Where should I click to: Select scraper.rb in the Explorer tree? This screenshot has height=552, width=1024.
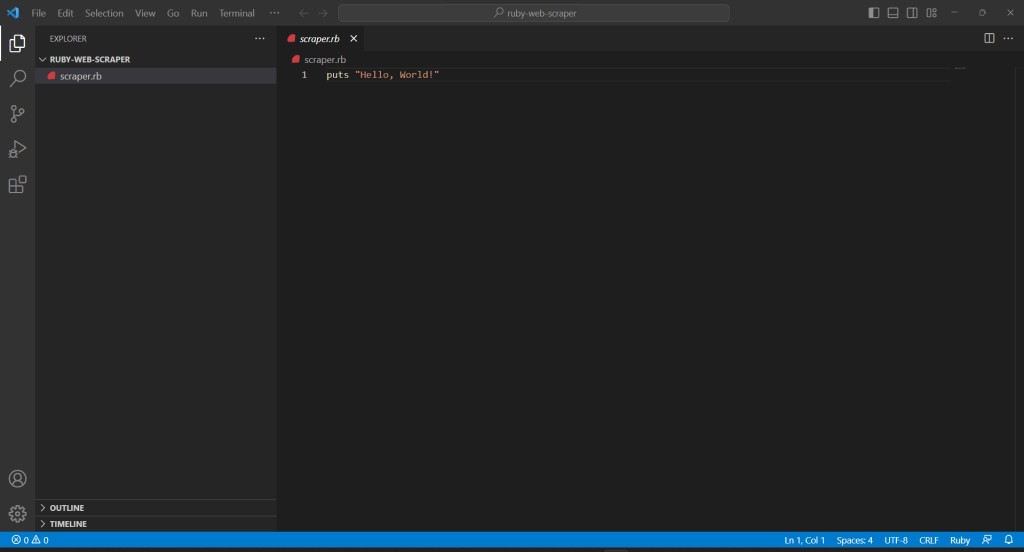80,76
